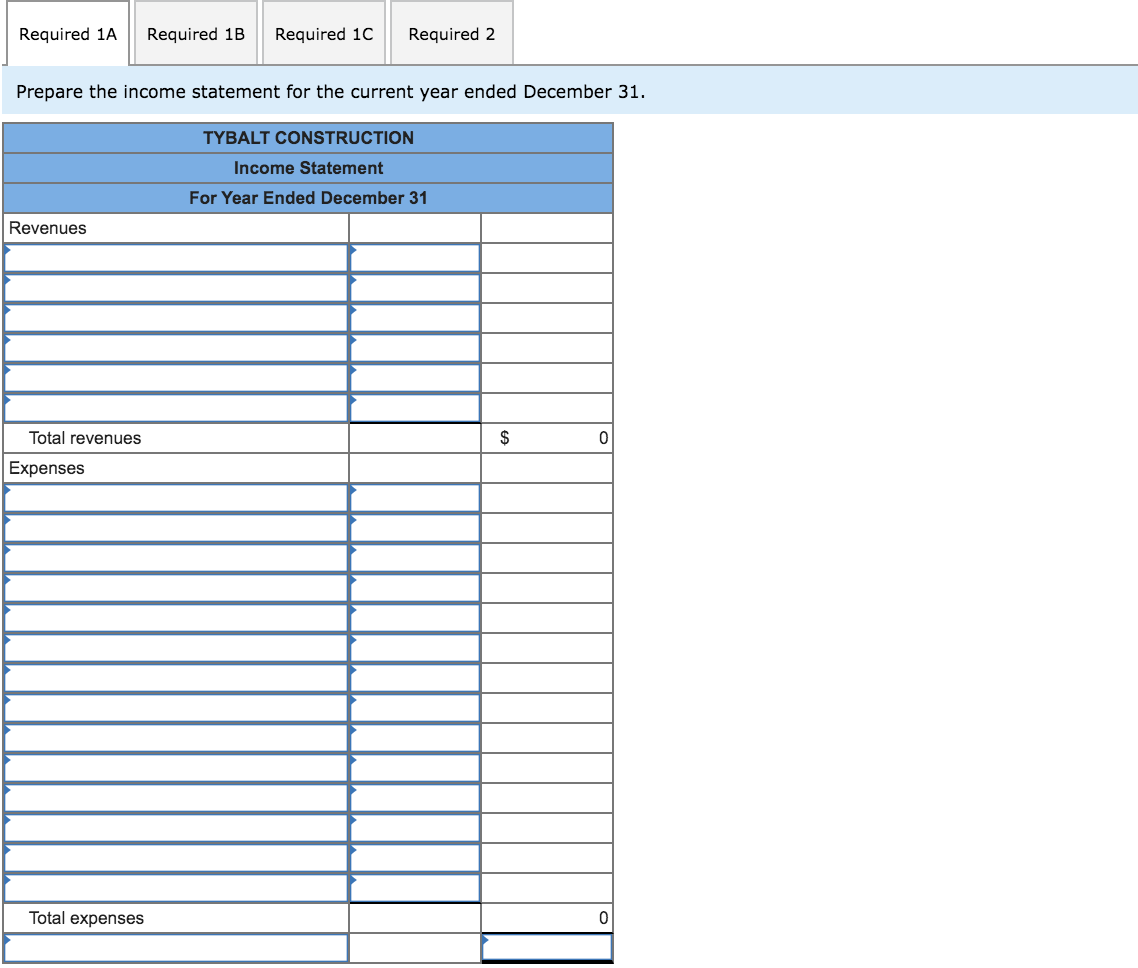
Task: Click the amount cell beside the first revenue row
Action: pyautogui.click(x=414, y=257)
